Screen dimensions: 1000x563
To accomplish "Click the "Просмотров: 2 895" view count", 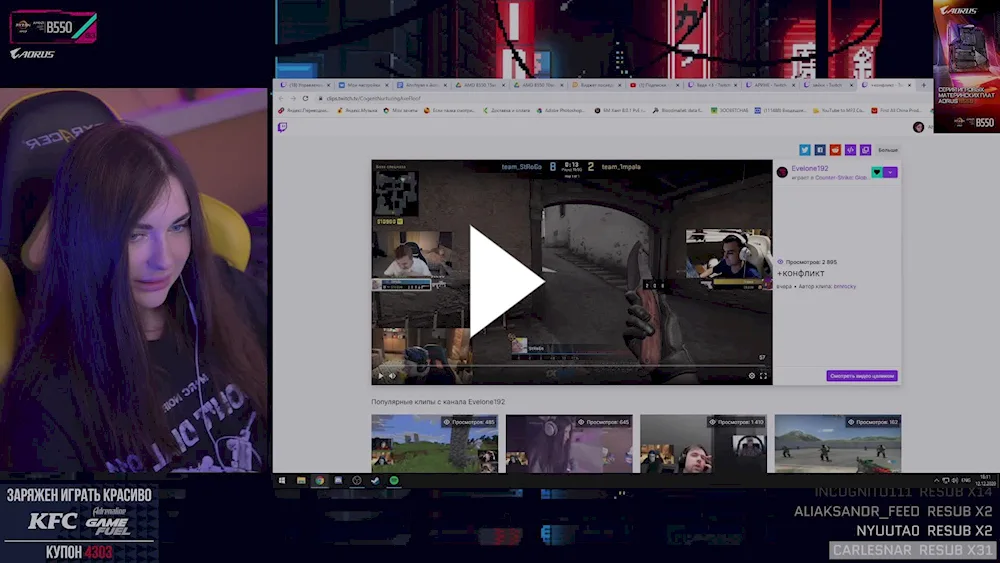I will pos(807,262).
